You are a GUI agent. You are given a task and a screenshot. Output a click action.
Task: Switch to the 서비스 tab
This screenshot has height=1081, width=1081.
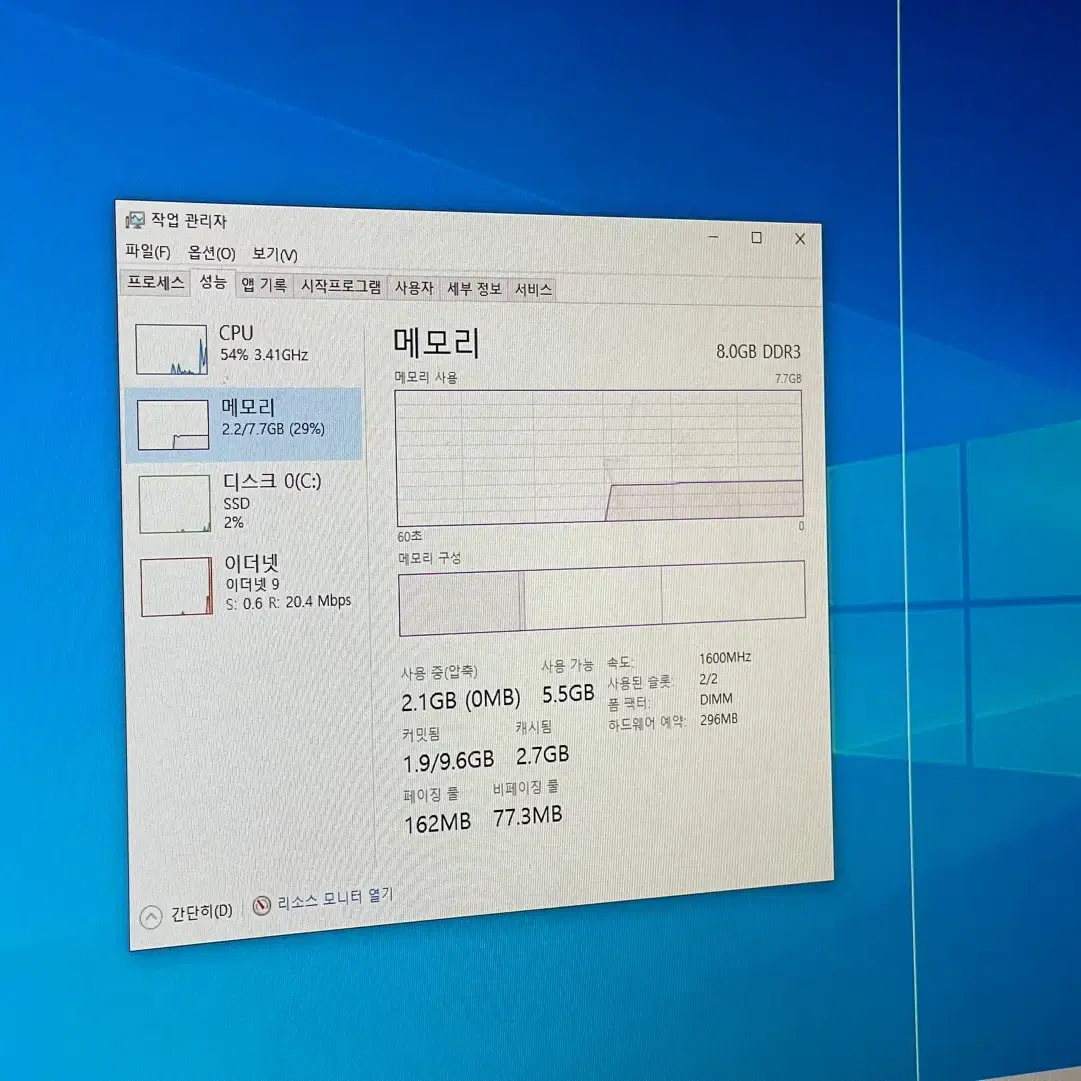[x=533, y=290]
